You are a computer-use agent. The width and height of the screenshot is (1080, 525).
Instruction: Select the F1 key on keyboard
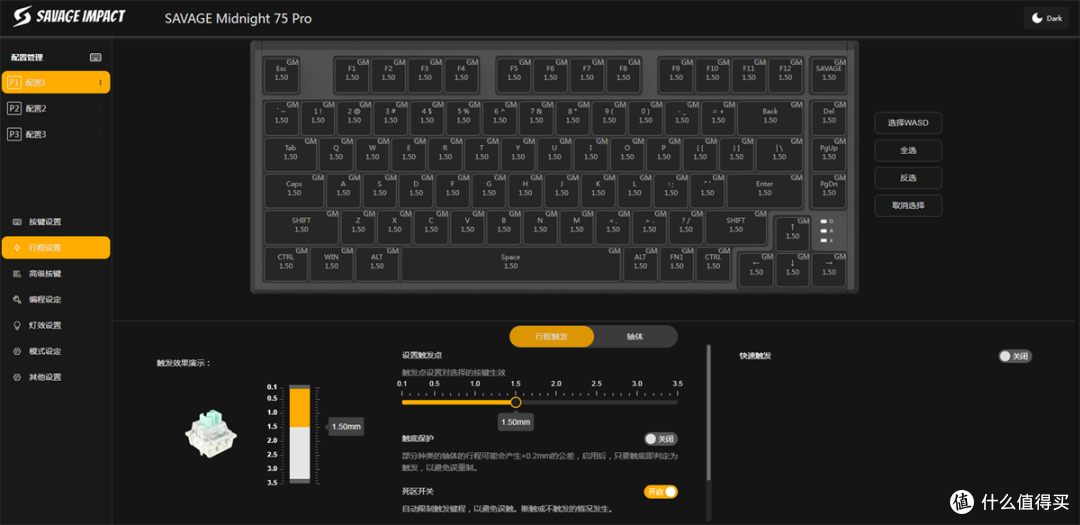coord(352,74)
